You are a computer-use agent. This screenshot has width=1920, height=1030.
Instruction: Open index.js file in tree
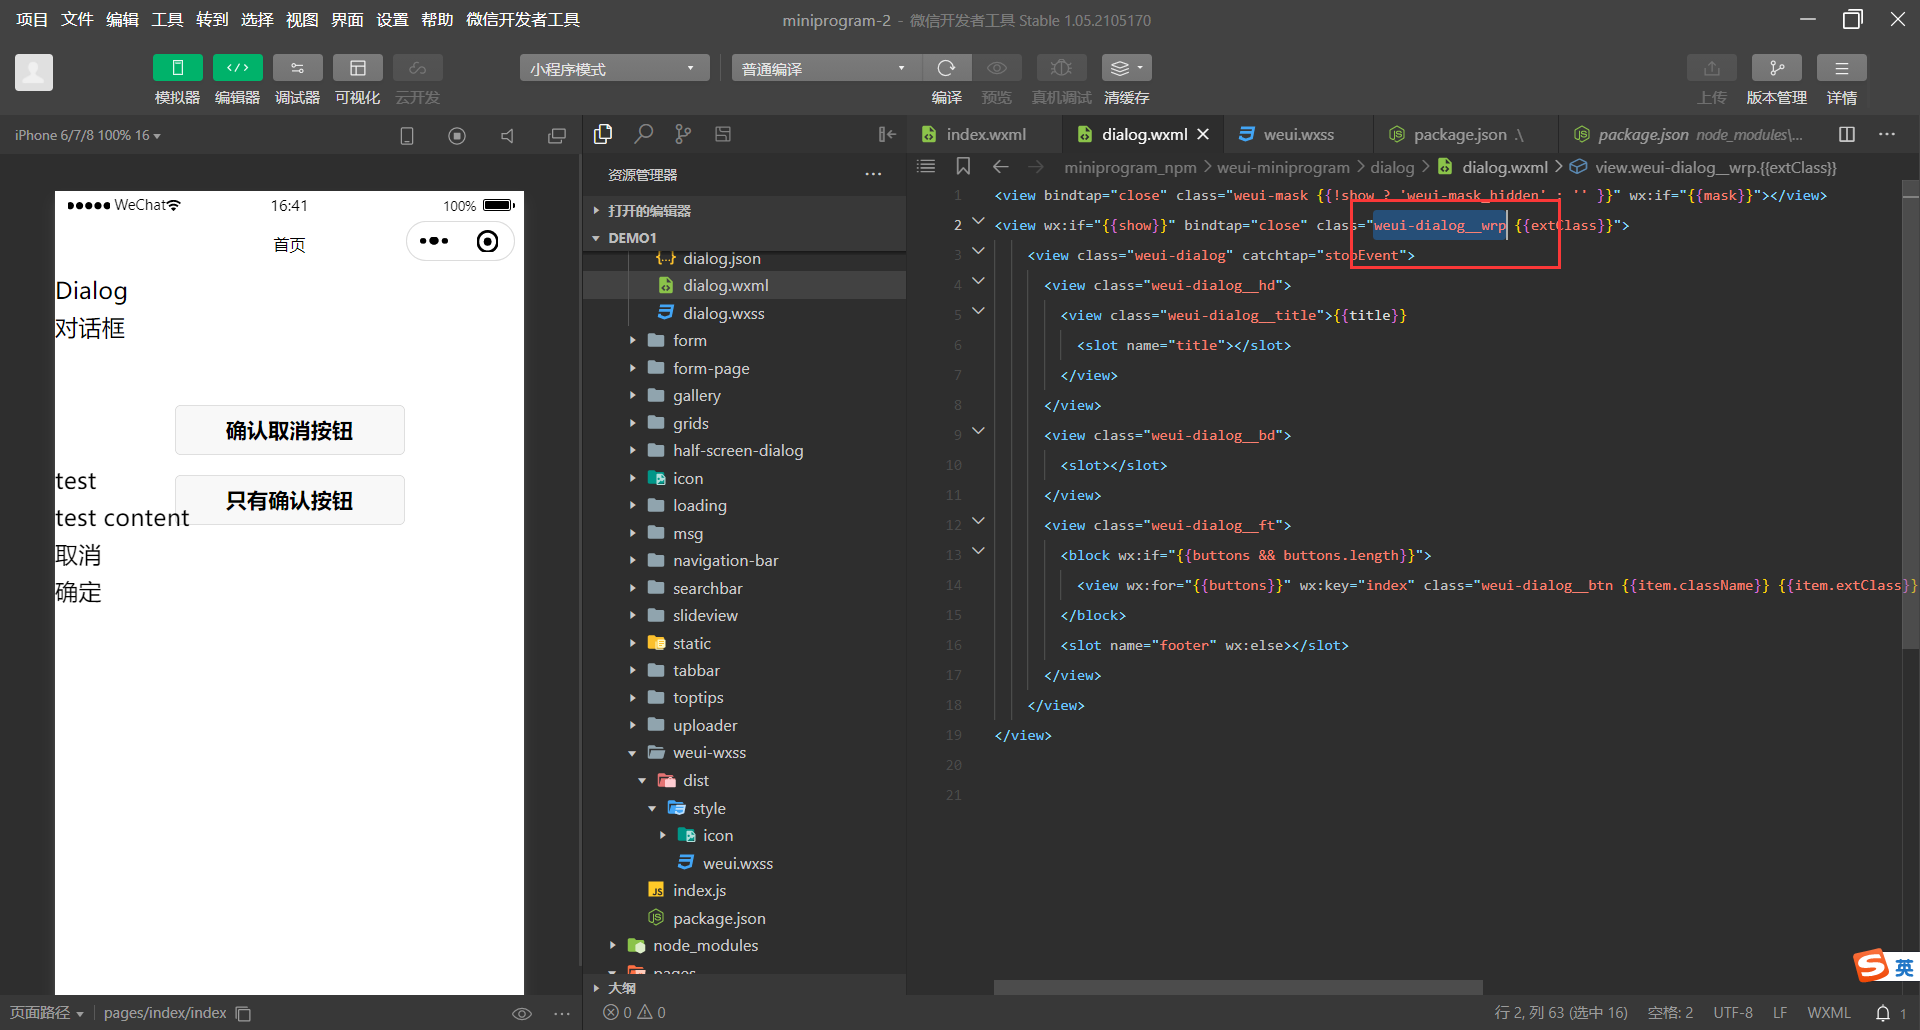[x=699, y=891]
